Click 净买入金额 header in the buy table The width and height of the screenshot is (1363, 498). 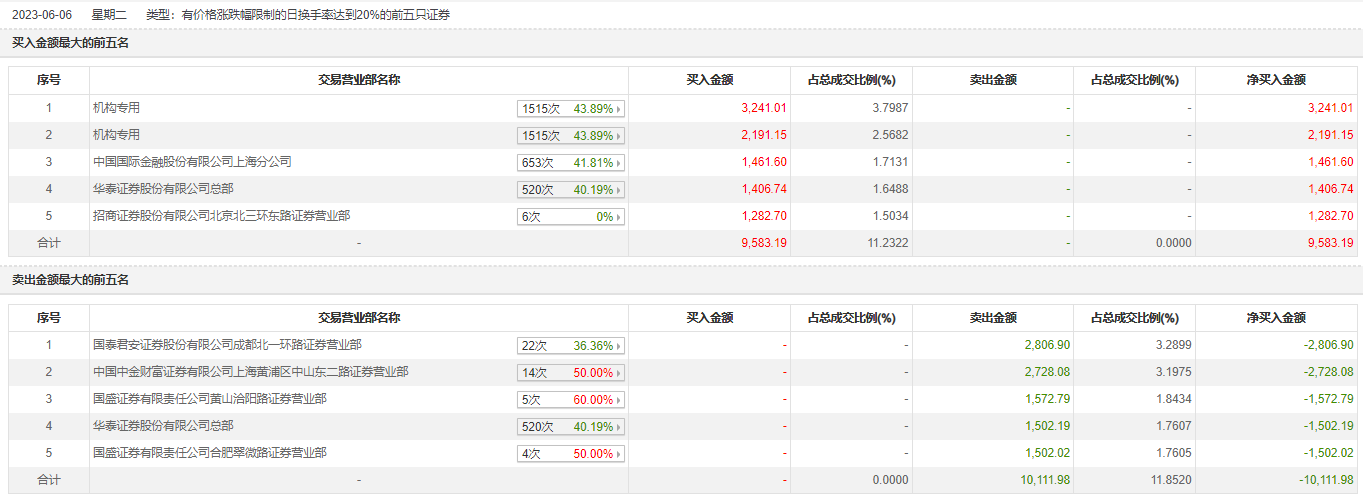point(1277,80)
